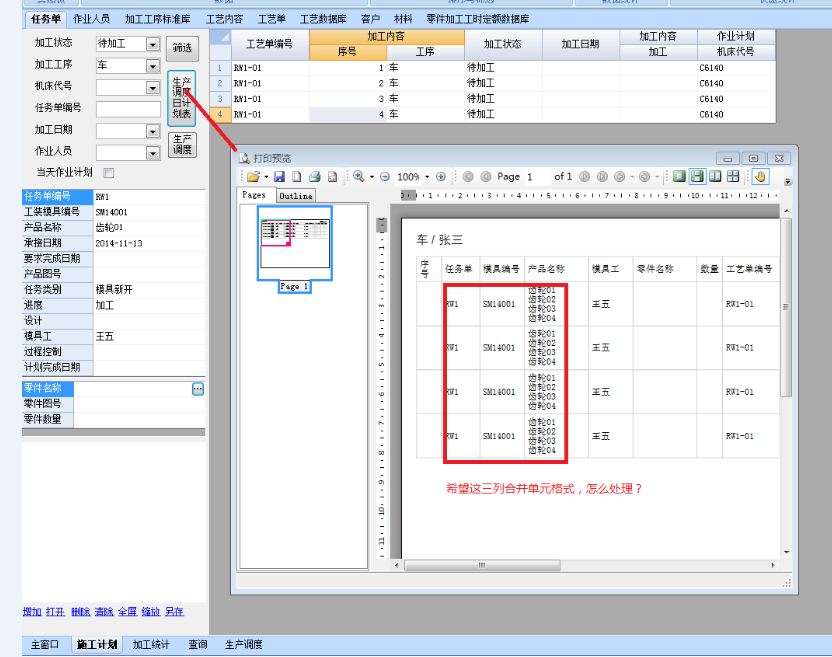Go to the previous page in preview
The image size is (832, 657).
[486, 177]
